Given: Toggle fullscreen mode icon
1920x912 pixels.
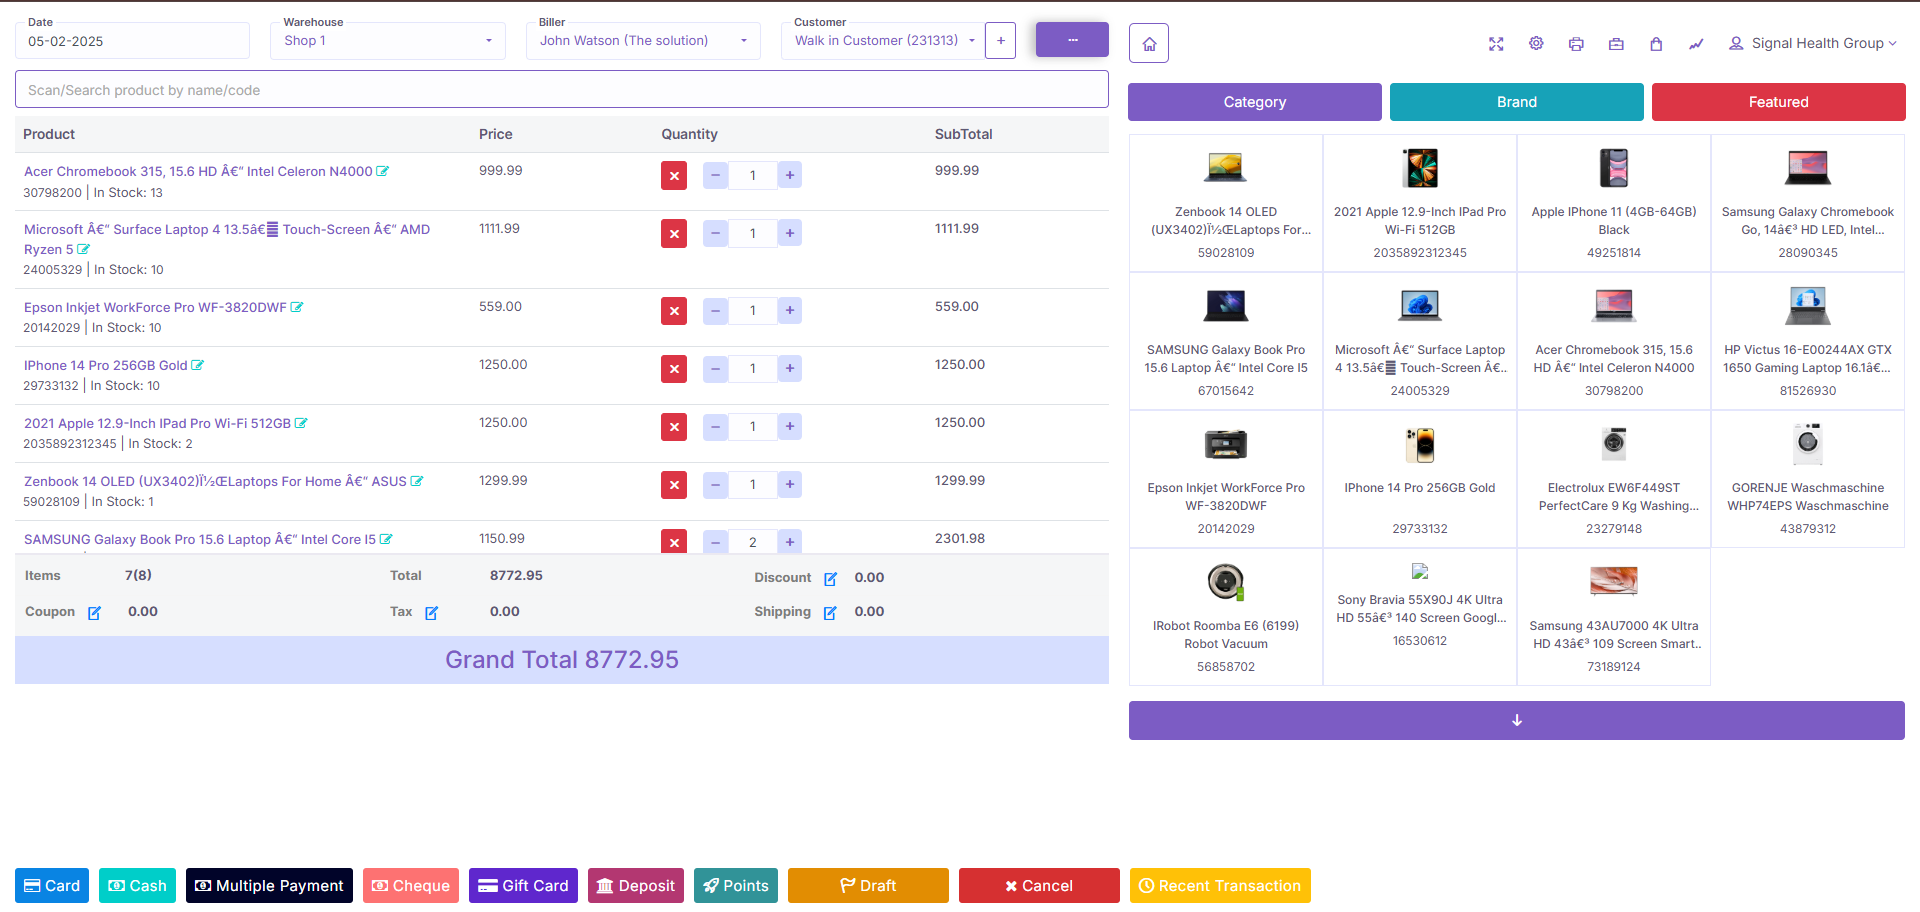Looking at the screenshot, I should click(1496, 44).
